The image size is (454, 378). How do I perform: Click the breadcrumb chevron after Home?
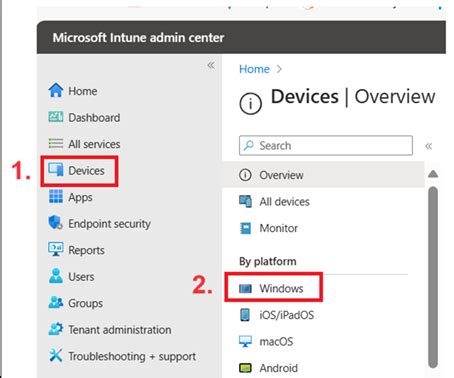click(x=279, y=69)
